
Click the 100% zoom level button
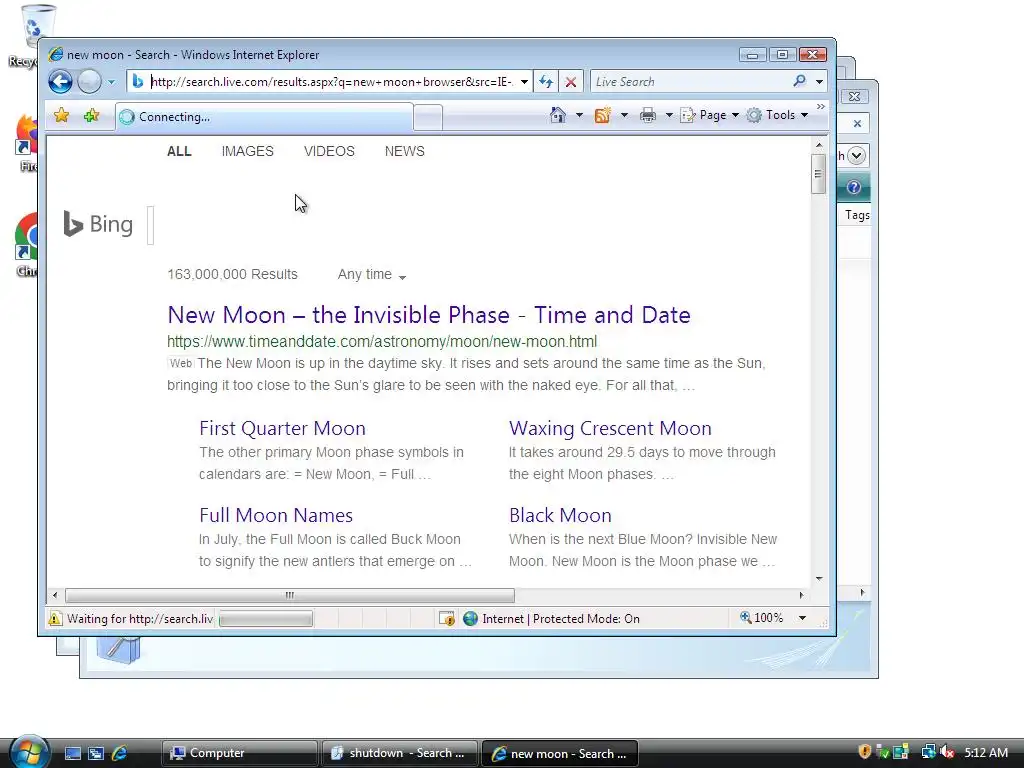coord(761,618)
